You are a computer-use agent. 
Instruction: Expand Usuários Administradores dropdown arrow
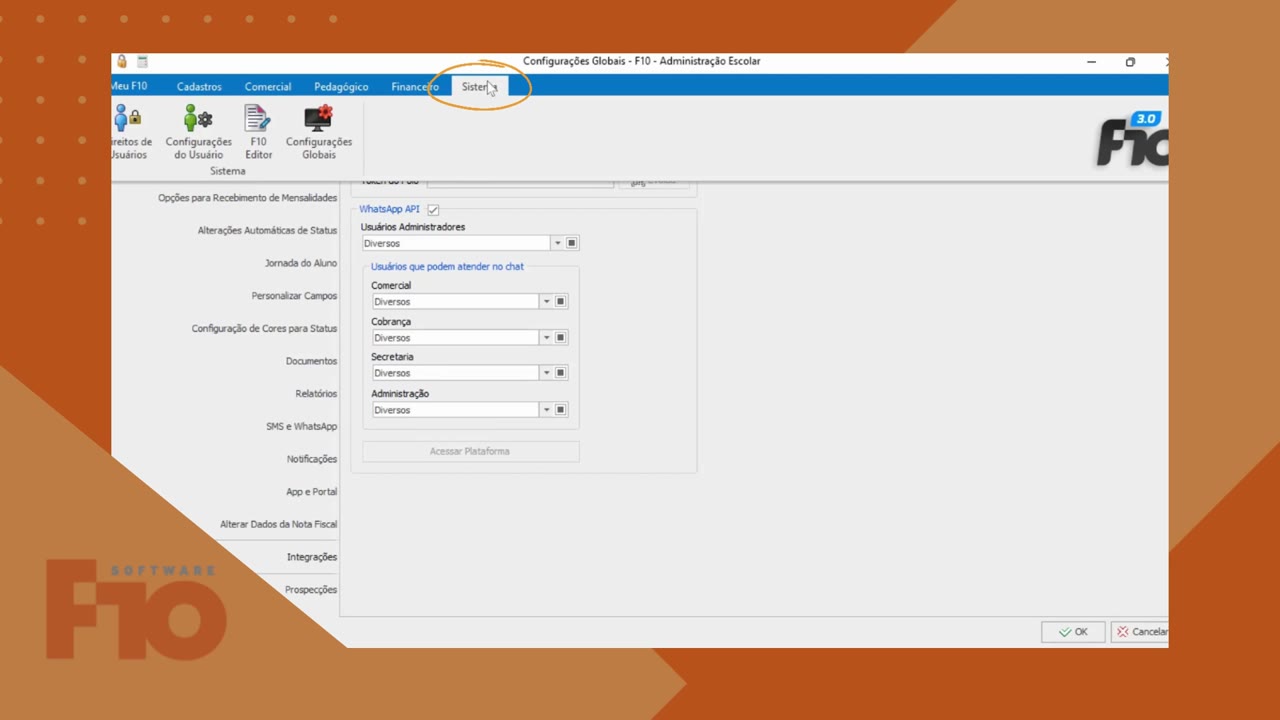(557, 243)
